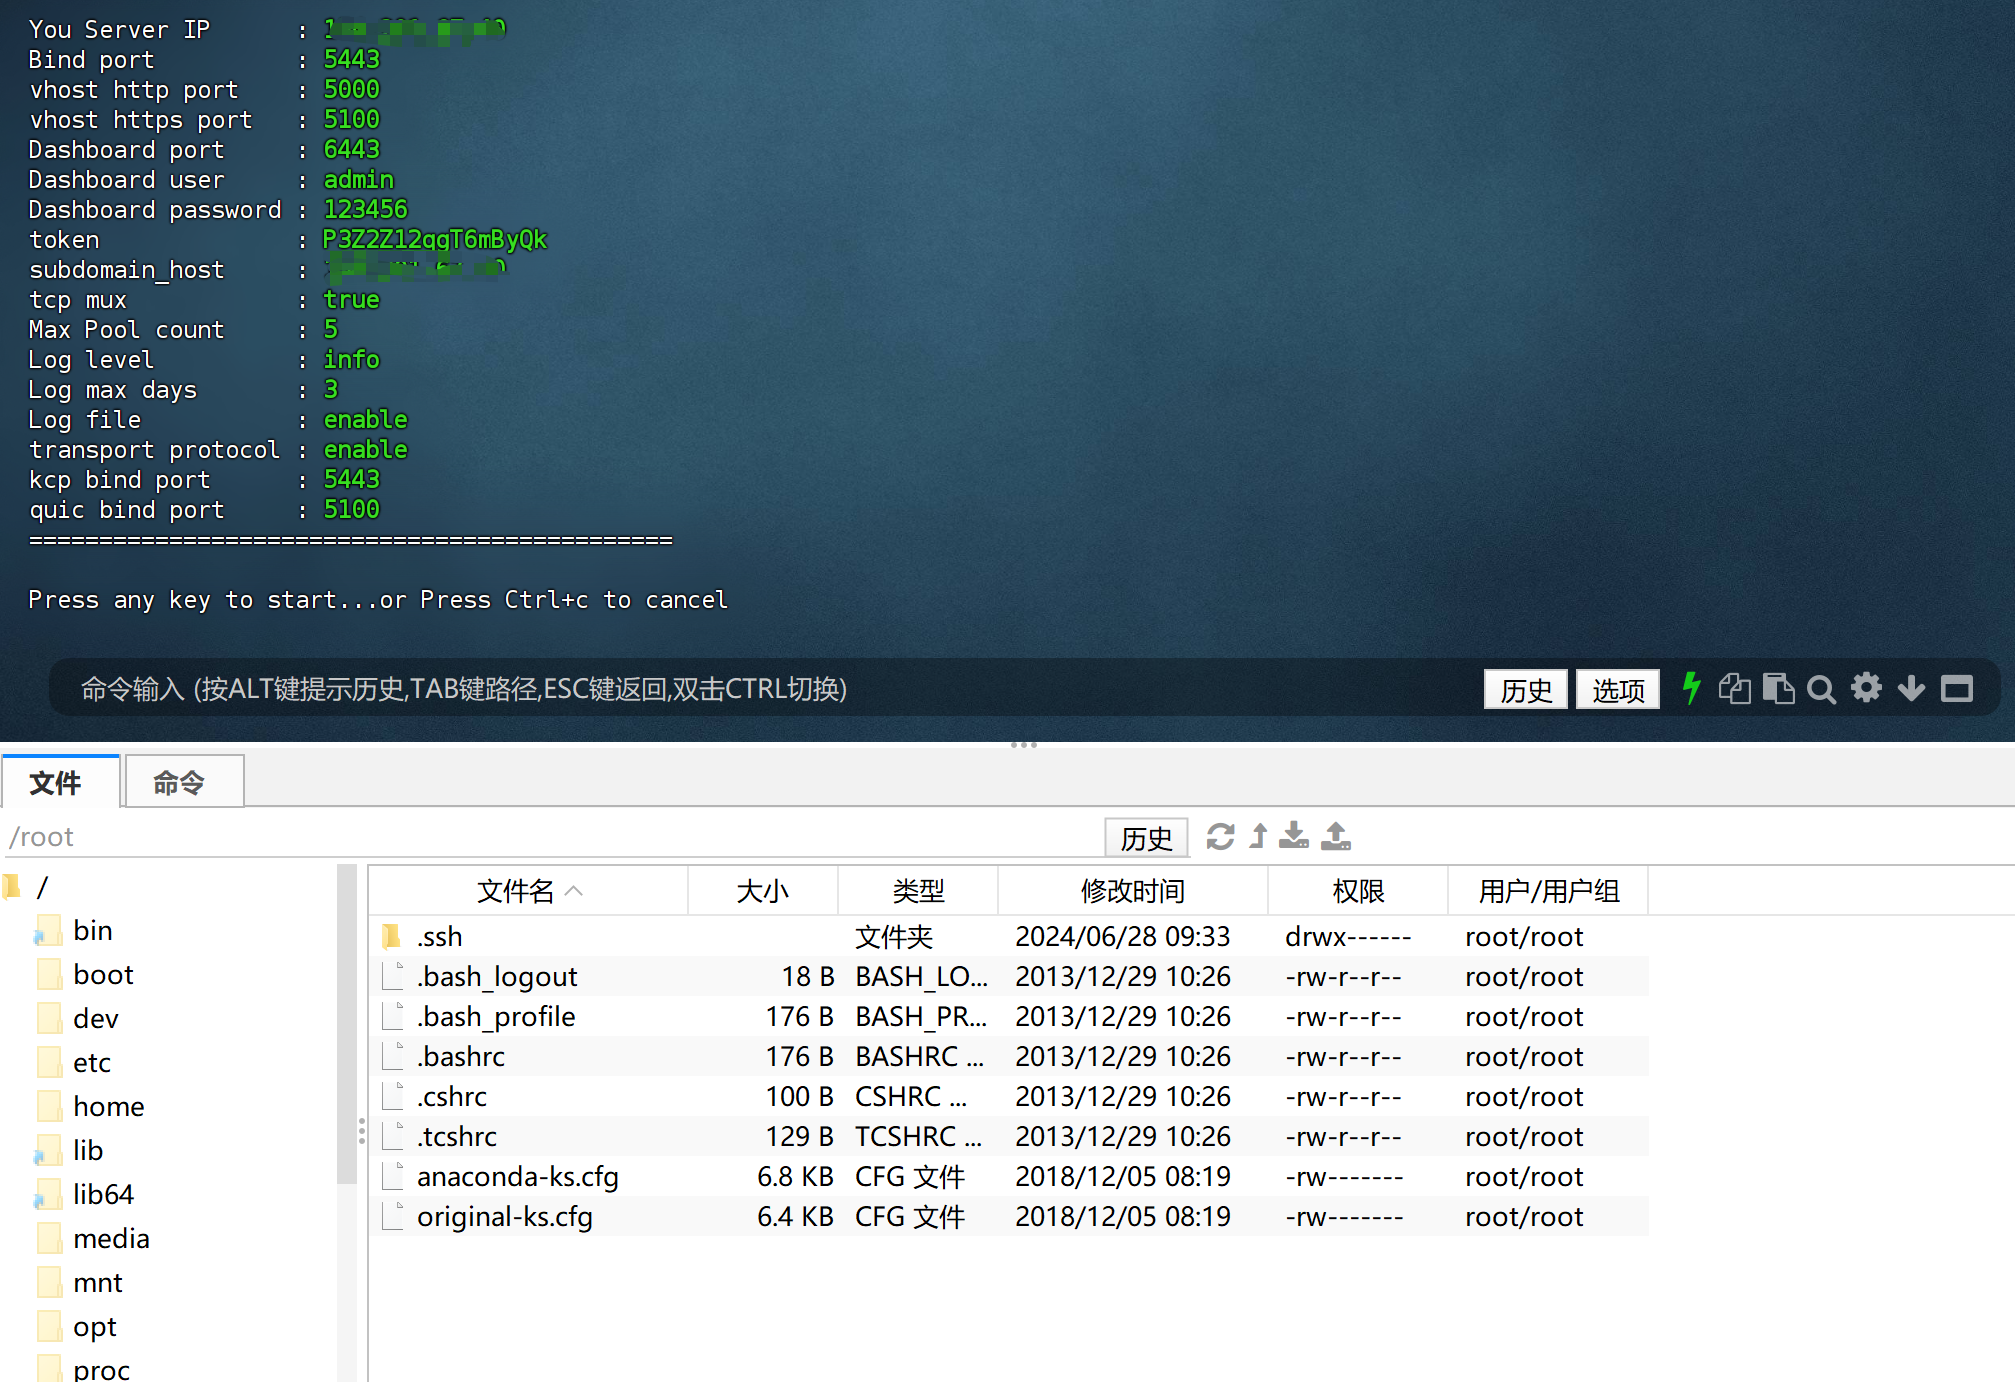Viewport: 2015px width, 1382px height.
Task: Open the 历史 button in the file panel
Action: (x=1146, y=837)
